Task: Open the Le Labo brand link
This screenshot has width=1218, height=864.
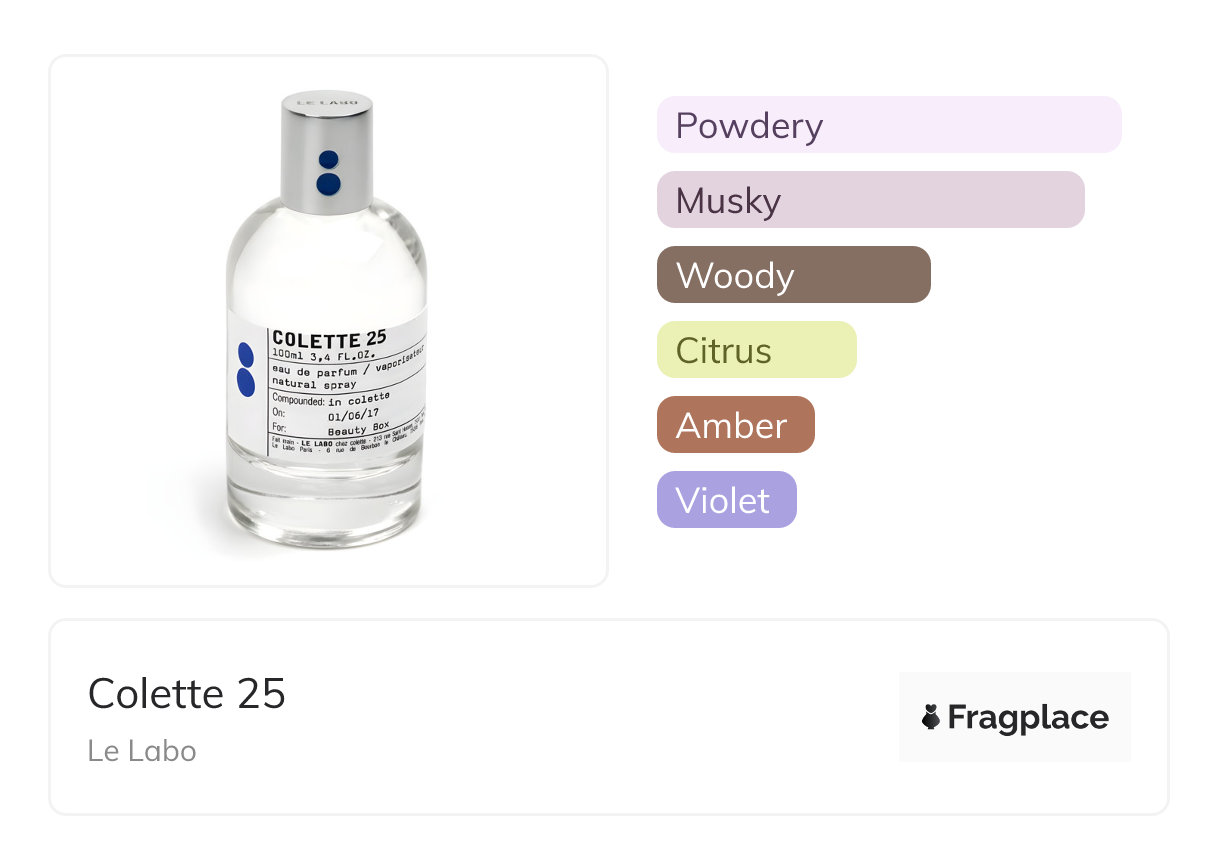Action: click(x=142, y=751)
